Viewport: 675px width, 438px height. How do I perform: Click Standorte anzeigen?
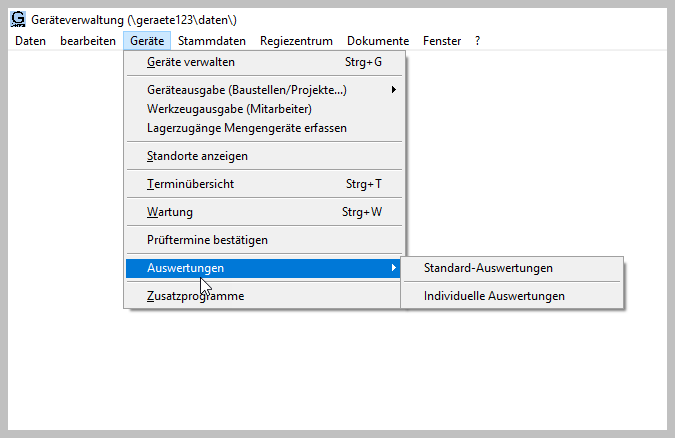click(197, 156)
